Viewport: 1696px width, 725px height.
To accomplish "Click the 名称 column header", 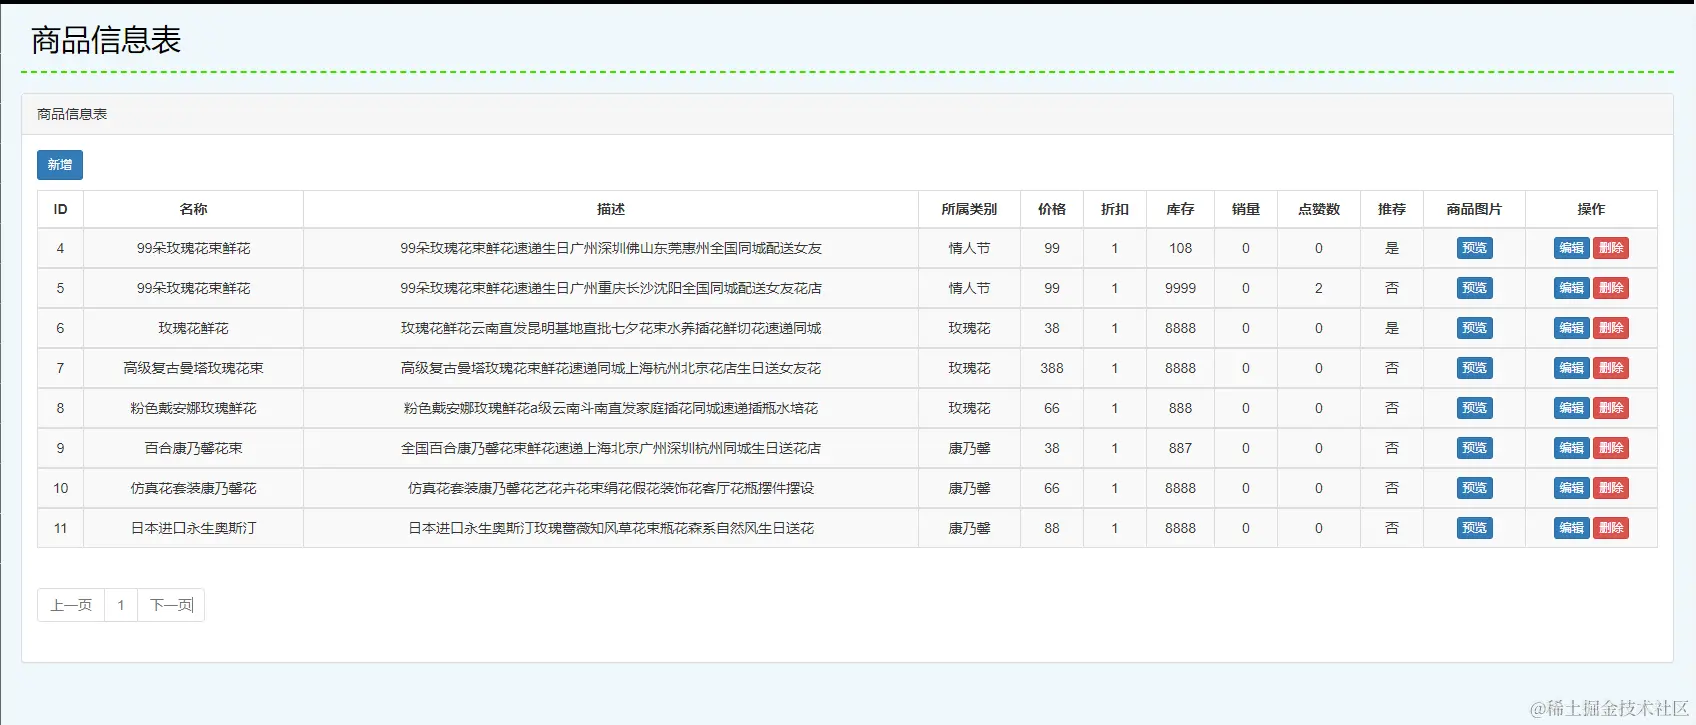I will point(193,209).
